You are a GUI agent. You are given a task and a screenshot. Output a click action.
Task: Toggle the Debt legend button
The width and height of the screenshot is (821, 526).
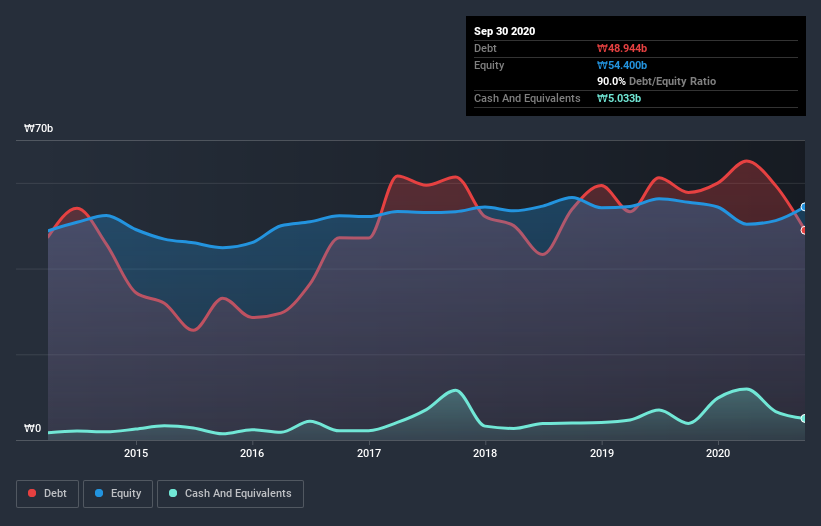pos(47,494)
